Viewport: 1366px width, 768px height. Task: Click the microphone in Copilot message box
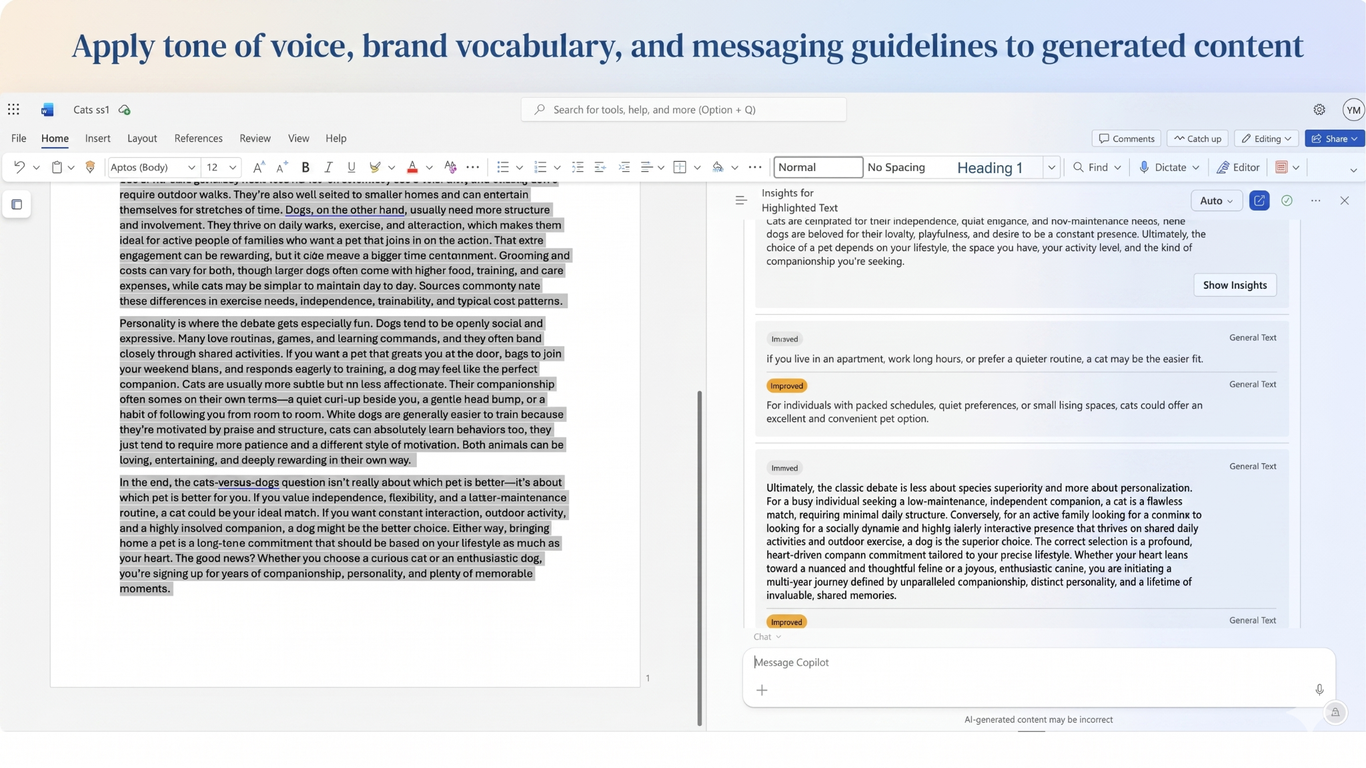click(x=1319, y=690)
